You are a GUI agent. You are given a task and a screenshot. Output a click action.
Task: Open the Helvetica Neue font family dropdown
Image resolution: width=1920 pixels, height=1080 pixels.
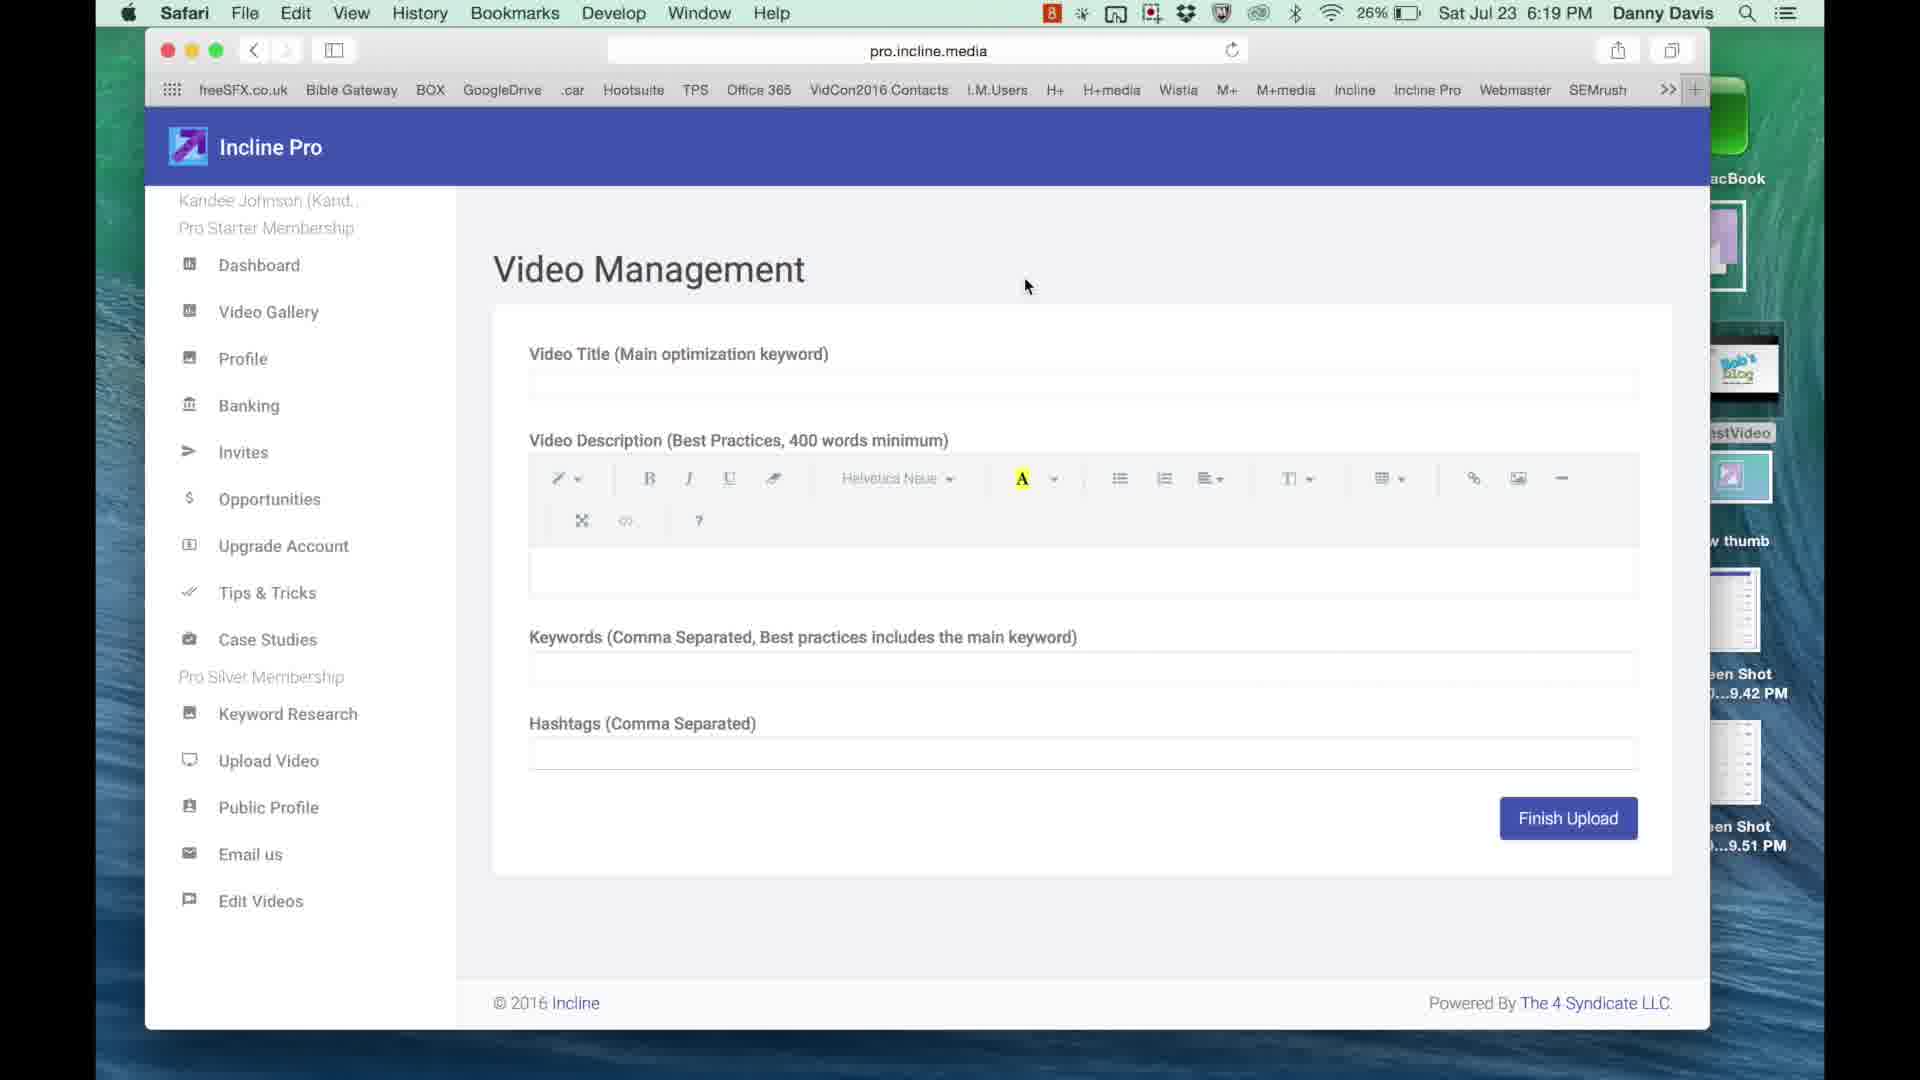(897, 479)
